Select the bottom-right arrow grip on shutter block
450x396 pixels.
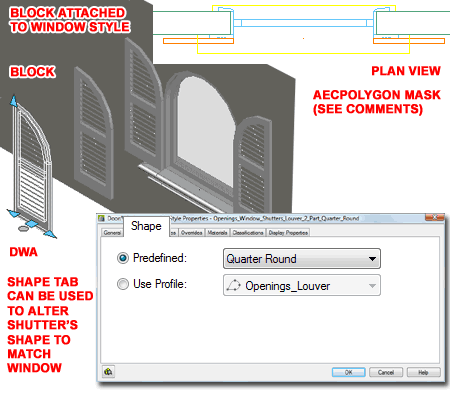point(50,234)
